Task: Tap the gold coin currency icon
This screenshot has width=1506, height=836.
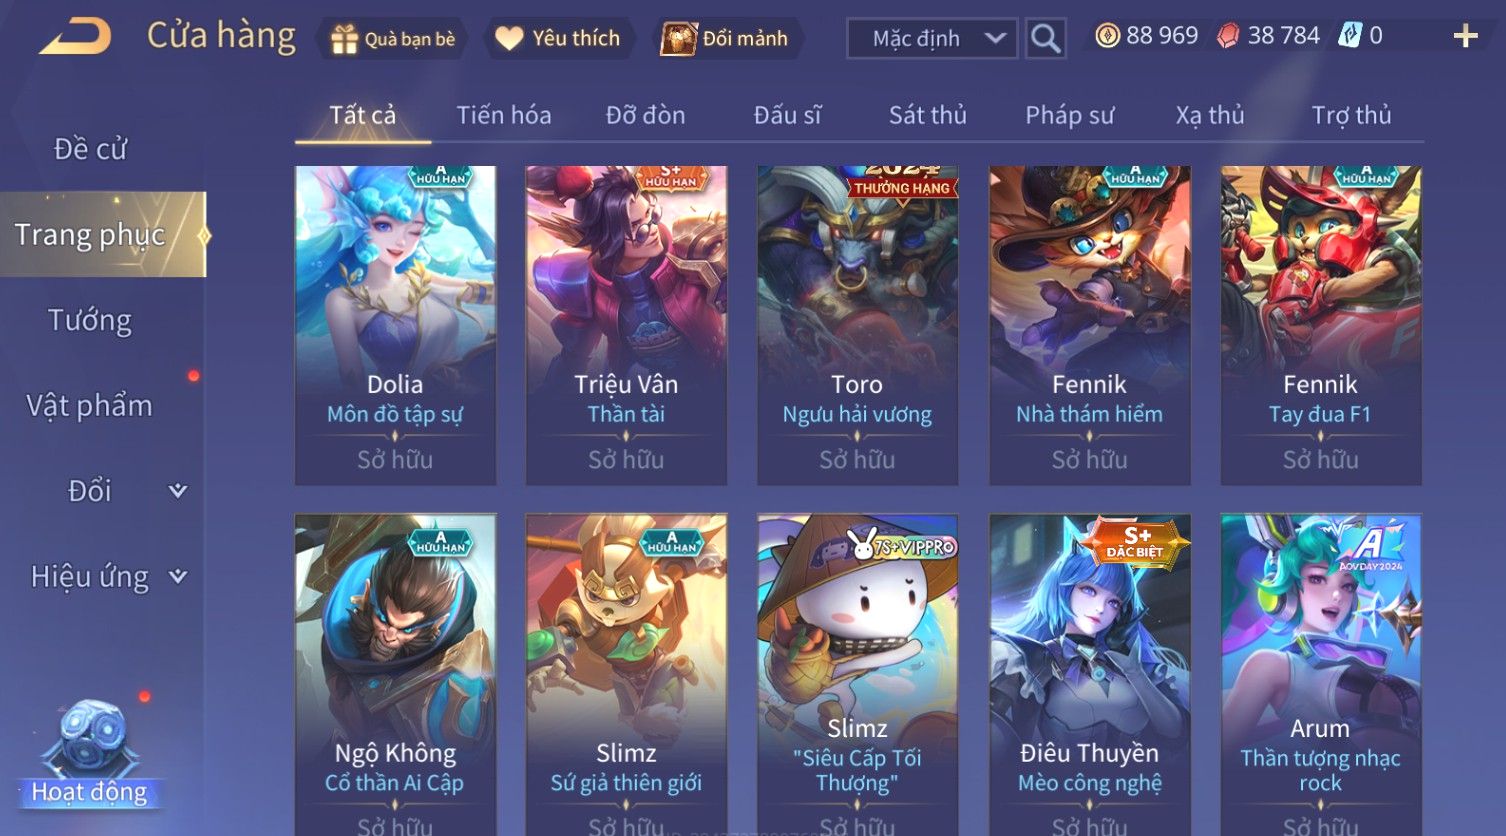Action: click(x=1107, y=36)
